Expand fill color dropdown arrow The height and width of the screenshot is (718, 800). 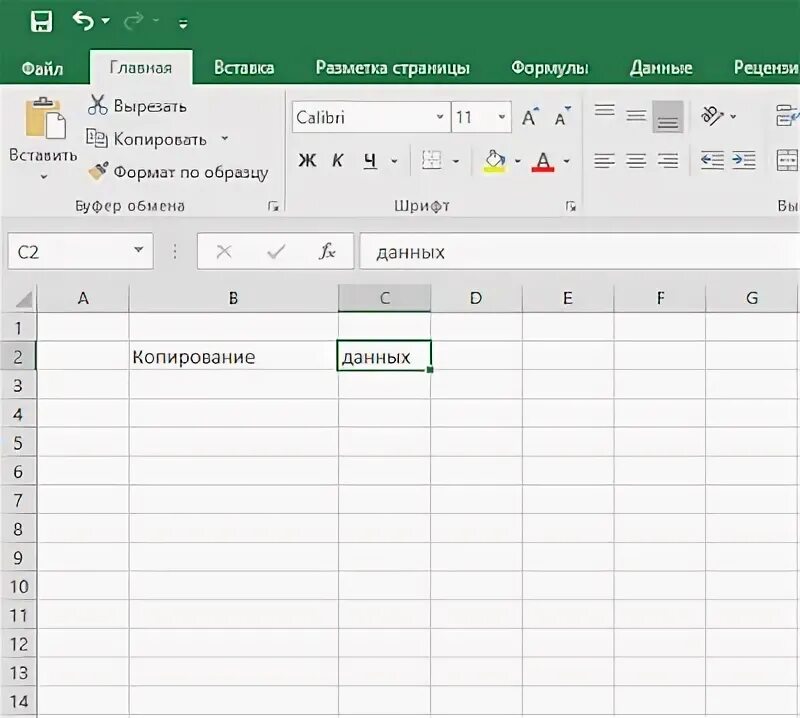click(517, 161)
